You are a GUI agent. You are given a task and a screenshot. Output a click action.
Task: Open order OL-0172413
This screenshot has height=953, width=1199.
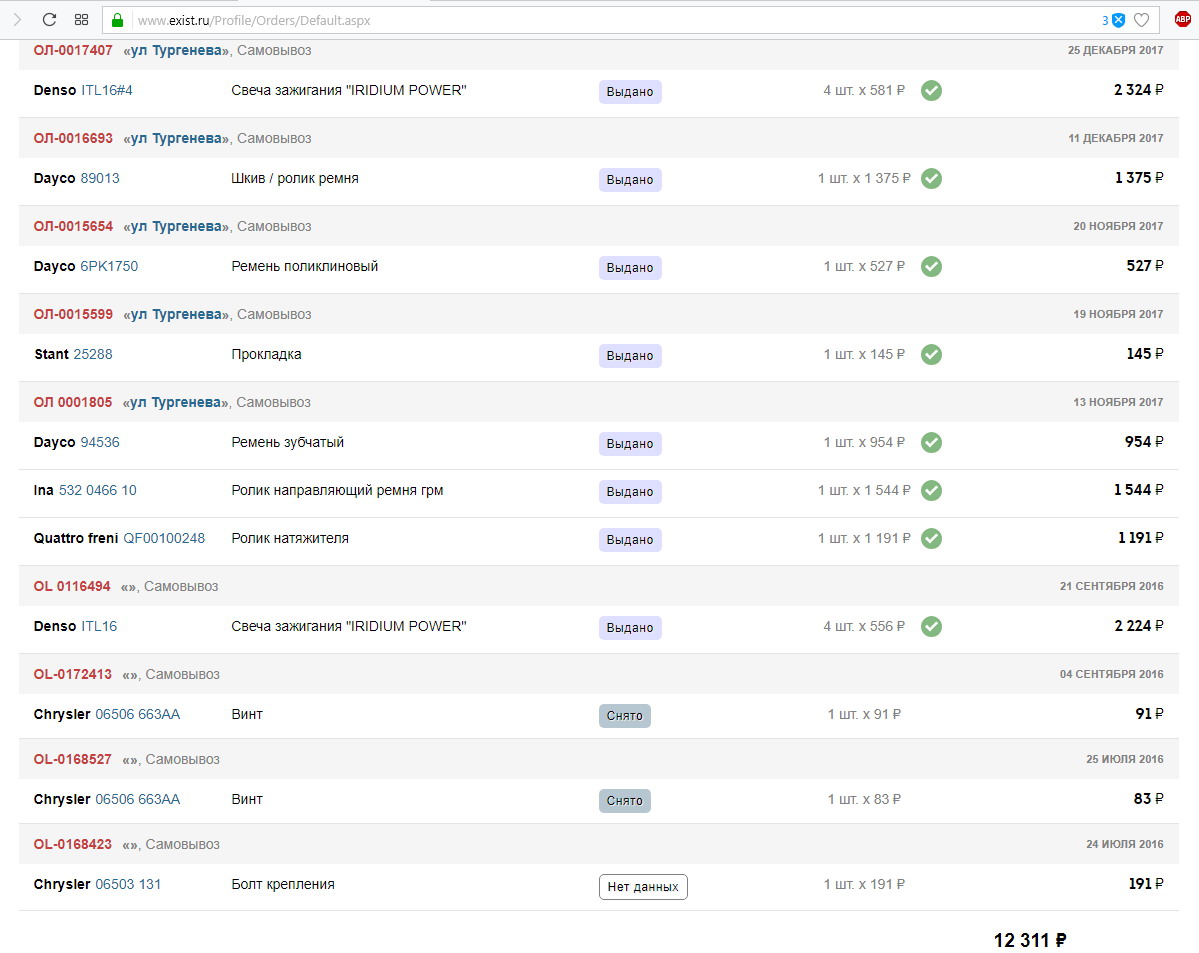(x=73, y=675)
